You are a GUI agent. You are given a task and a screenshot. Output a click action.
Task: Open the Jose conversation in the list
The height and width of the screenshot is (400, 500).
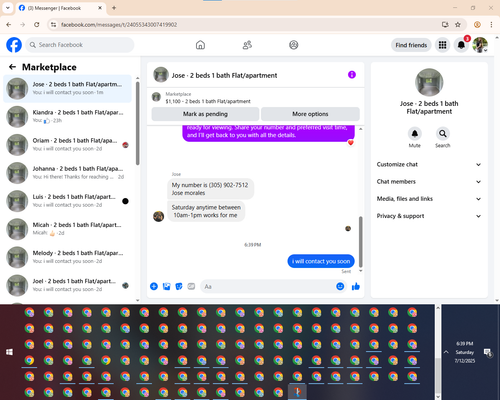pos(67,88)
